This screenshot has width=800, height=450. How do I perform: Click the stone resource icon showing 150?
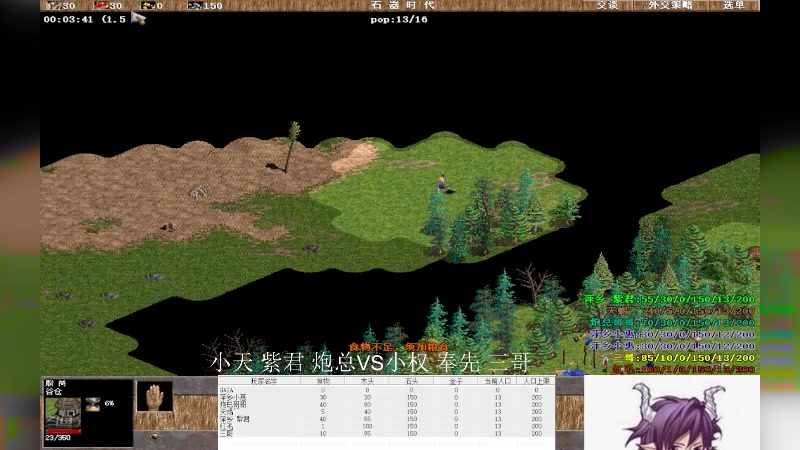(194, 6)
